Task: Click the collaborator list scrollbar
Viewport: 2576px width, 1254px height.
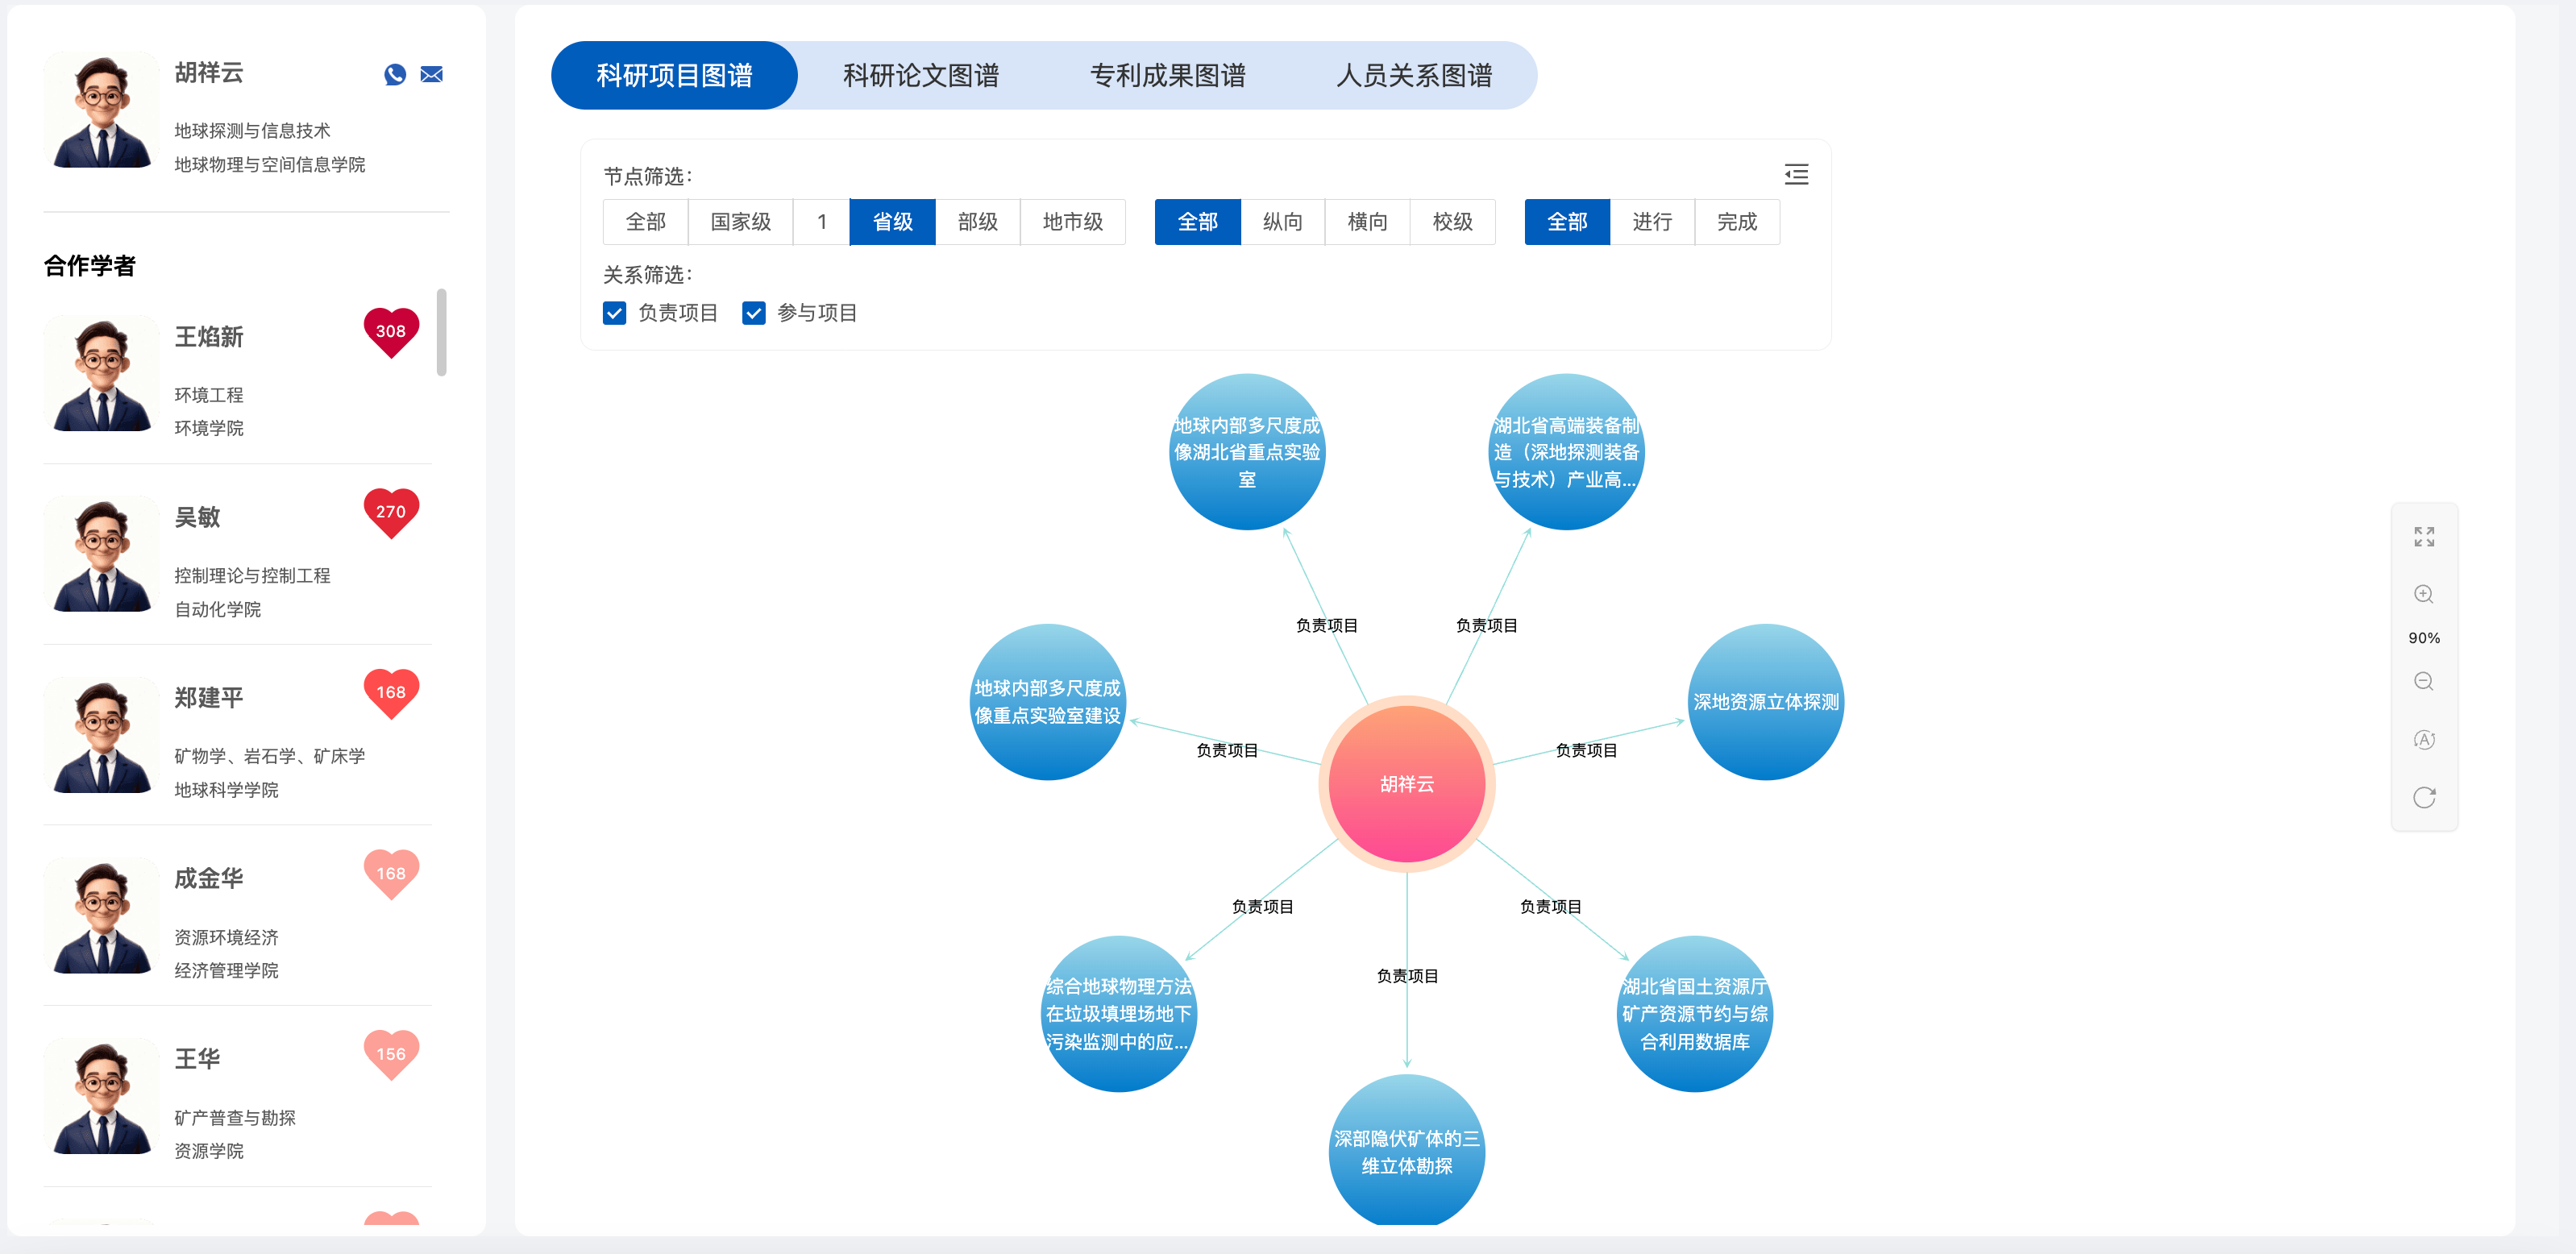Action: click(x=441, y=333)
